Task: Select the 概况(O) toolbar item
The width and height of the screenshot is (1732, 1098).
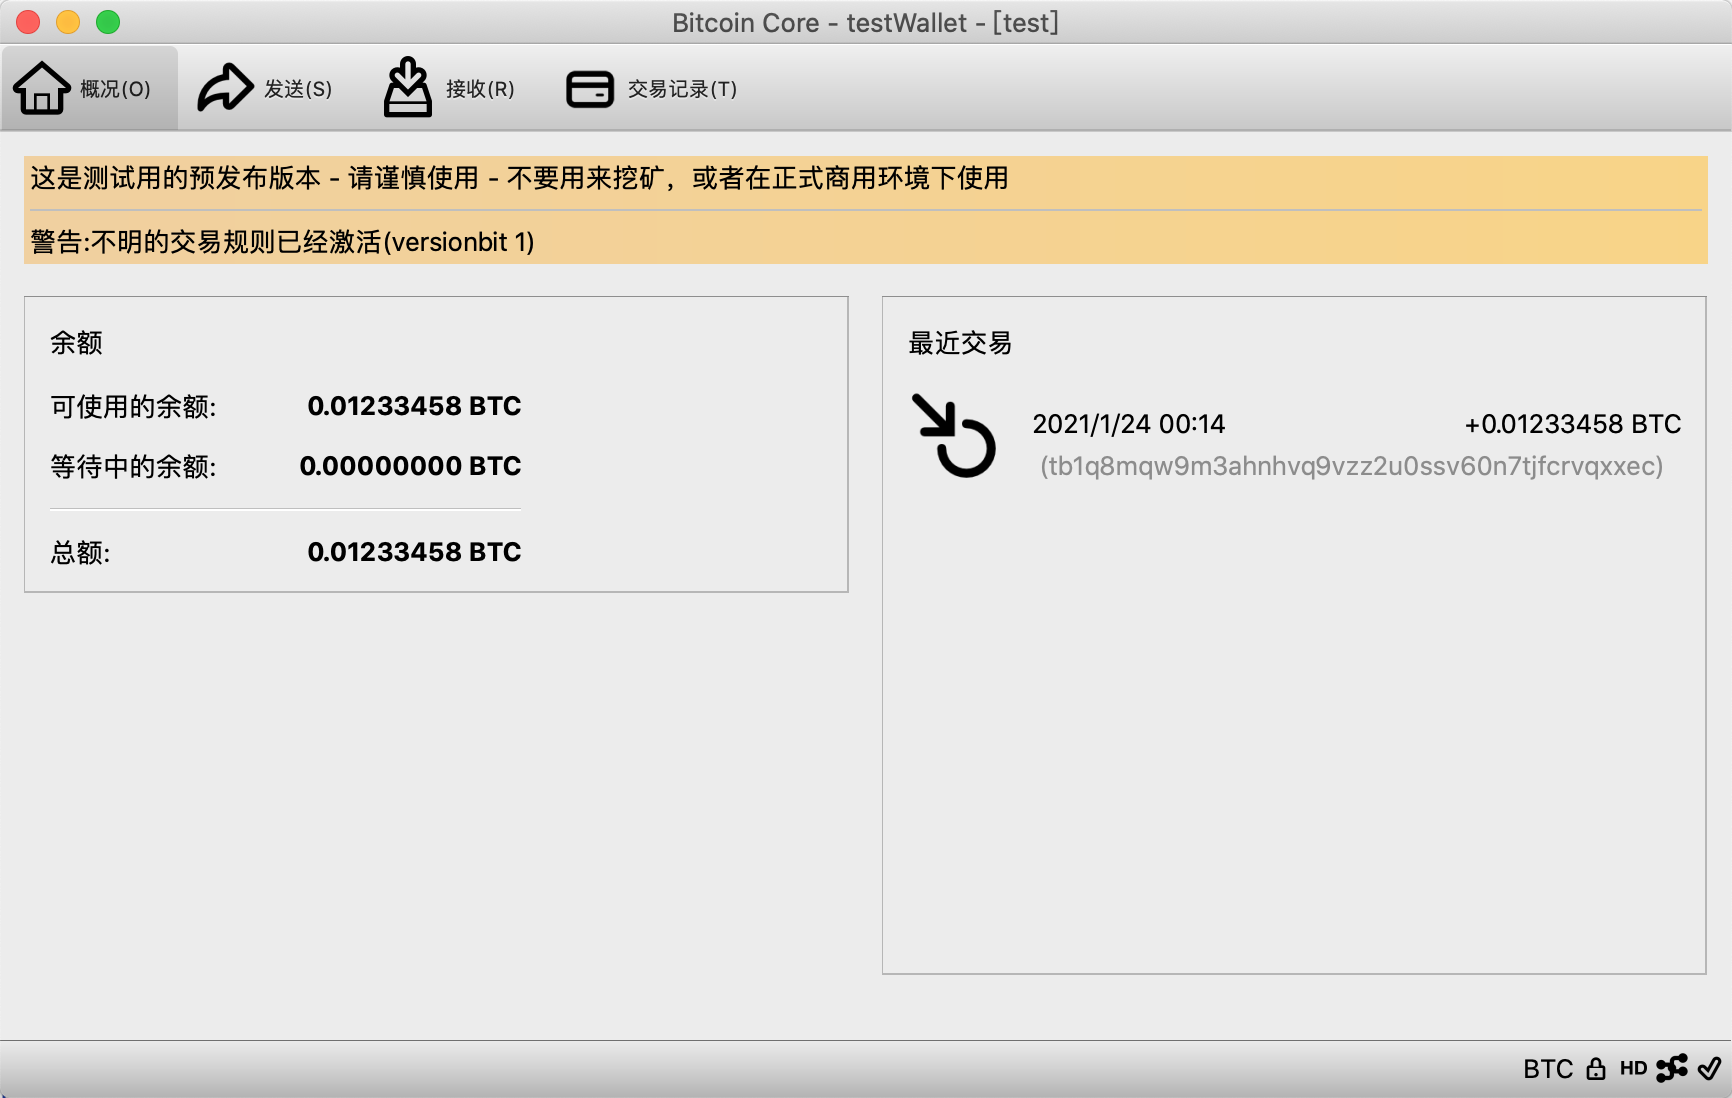Action: point(113,89)
